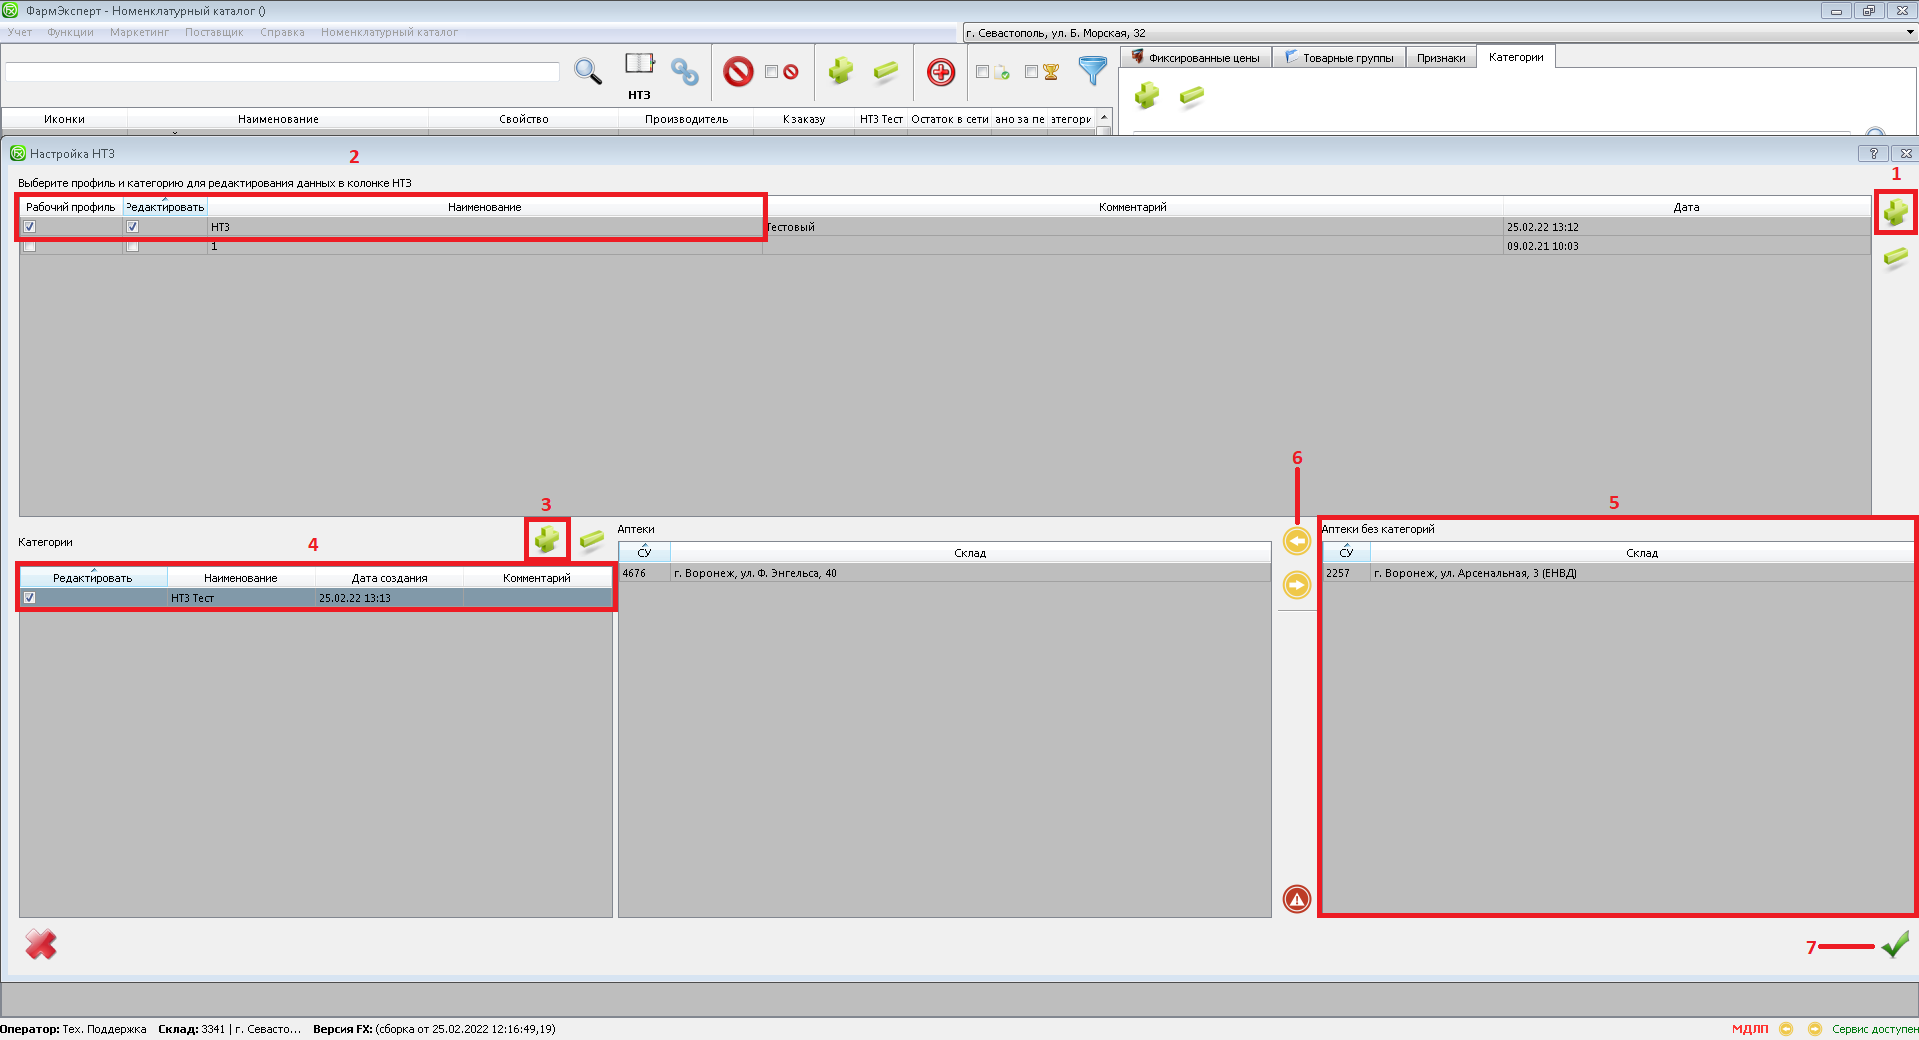Switch to the Товарные группы tab
Image resolution: width=1919 pixels, height=1040 pixels.
click(x=1339, y=58)
